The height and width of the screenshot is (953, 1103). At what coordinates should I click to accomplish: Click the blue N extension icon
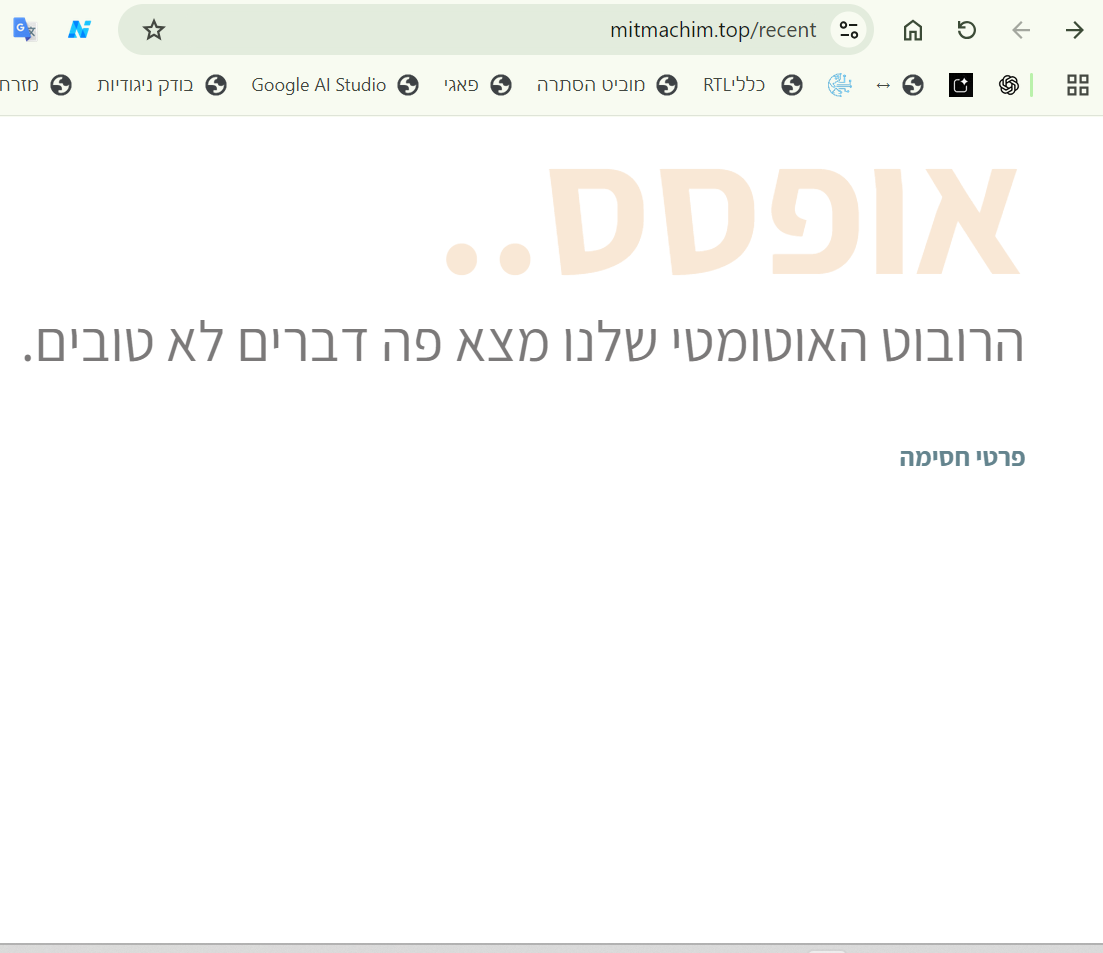[79, 29]
